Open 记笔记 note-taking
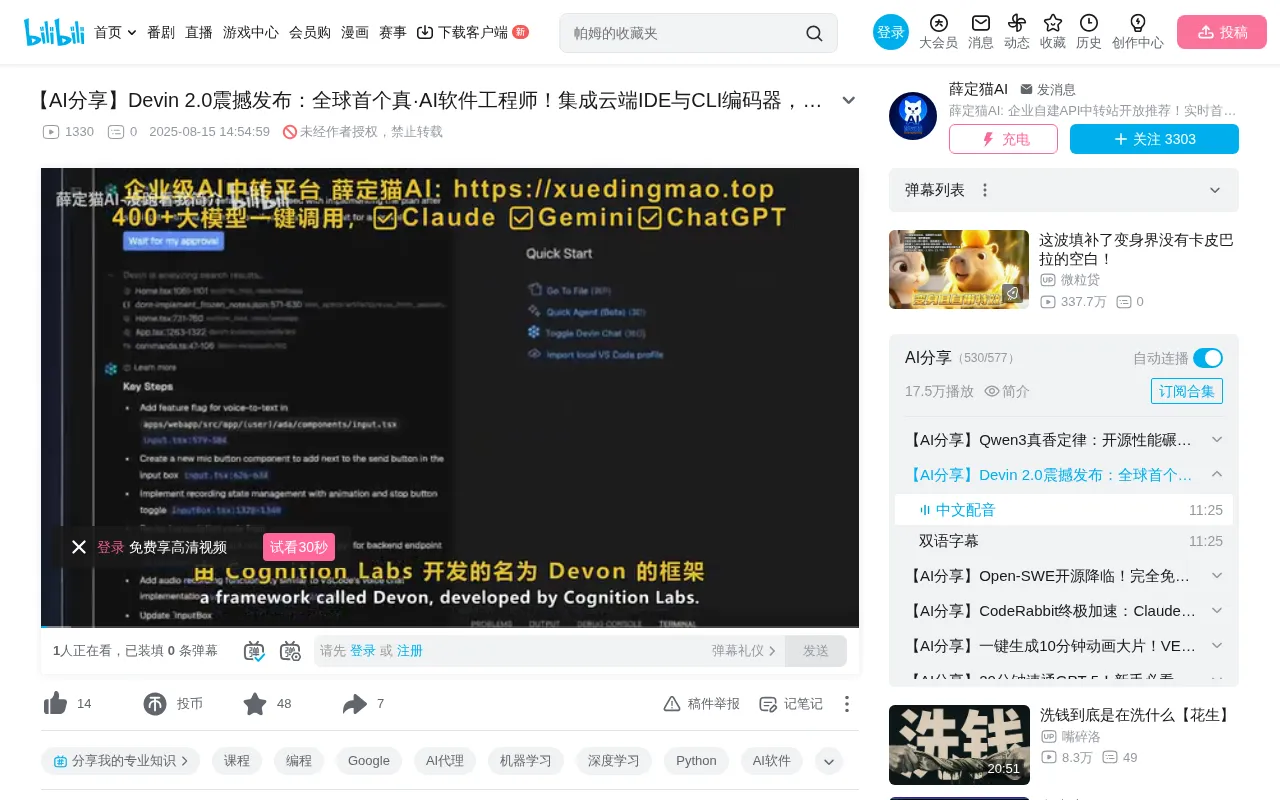Image resolution: width=1280 pixels, height=800 pixels. [791, 704]
